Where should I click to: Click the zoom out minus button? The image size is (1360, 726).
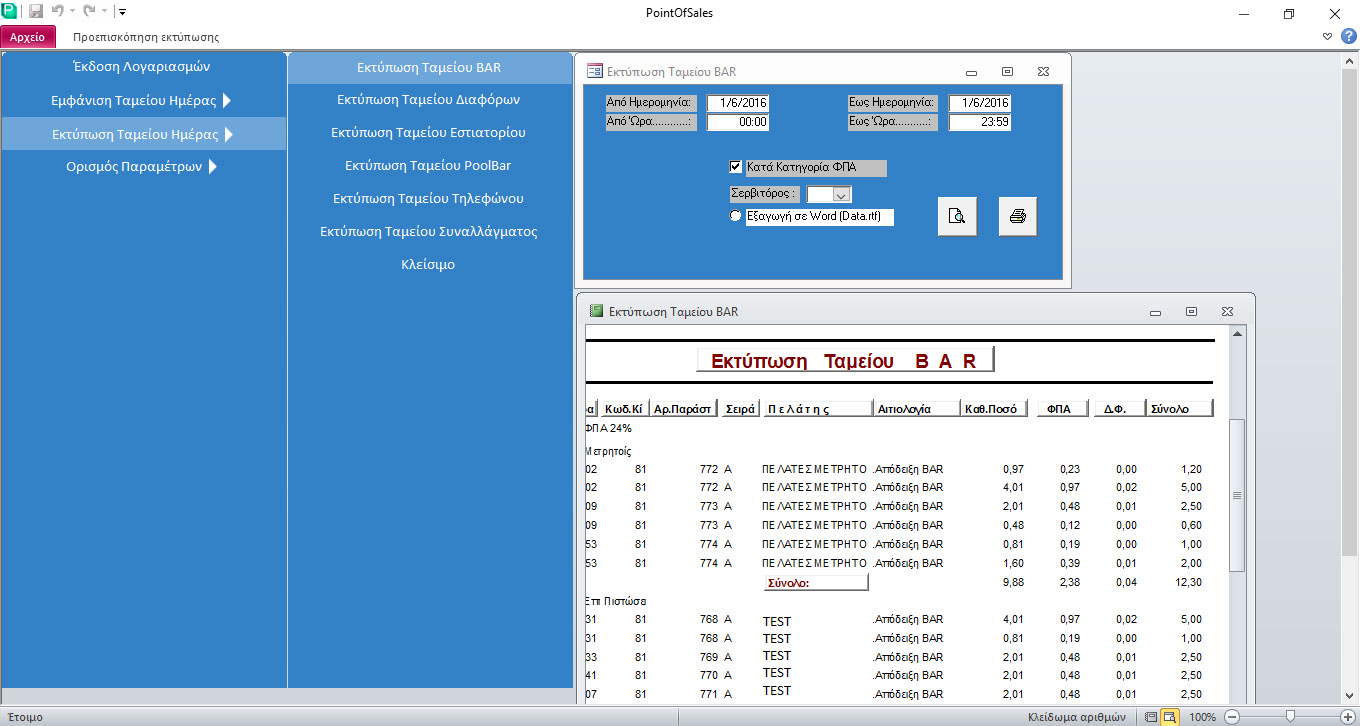tap(1232, 717)
